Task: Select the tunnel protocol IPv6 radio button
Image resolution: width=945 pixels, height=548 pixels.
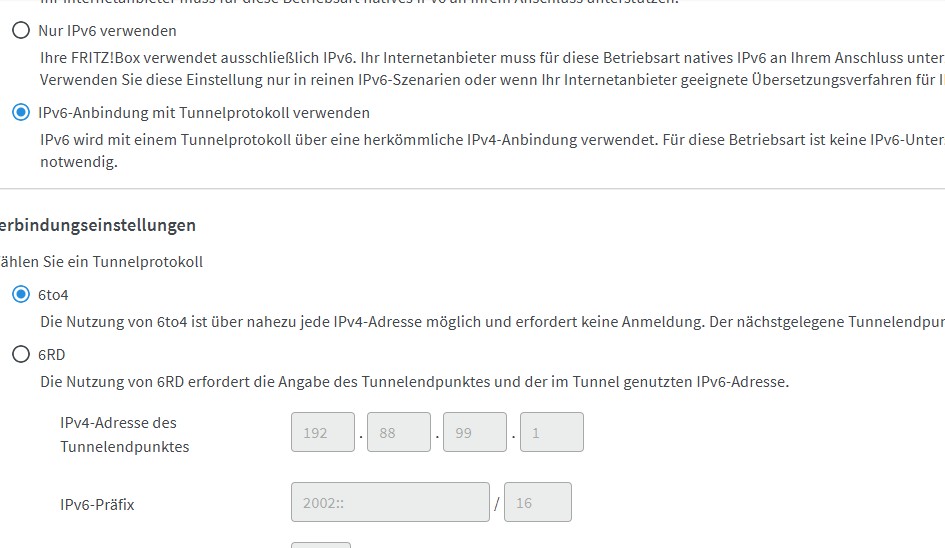Action: (21, 113)
